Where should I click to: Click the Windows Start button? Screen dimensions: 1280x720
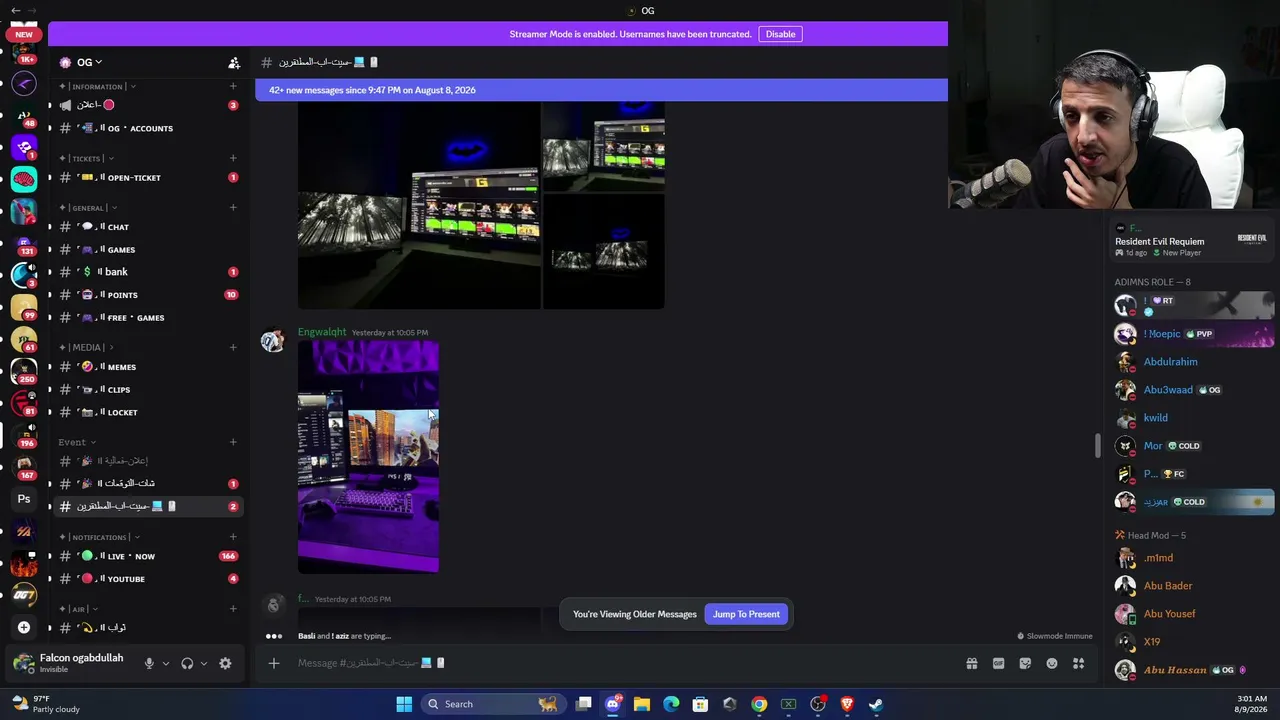coord(404,704)
